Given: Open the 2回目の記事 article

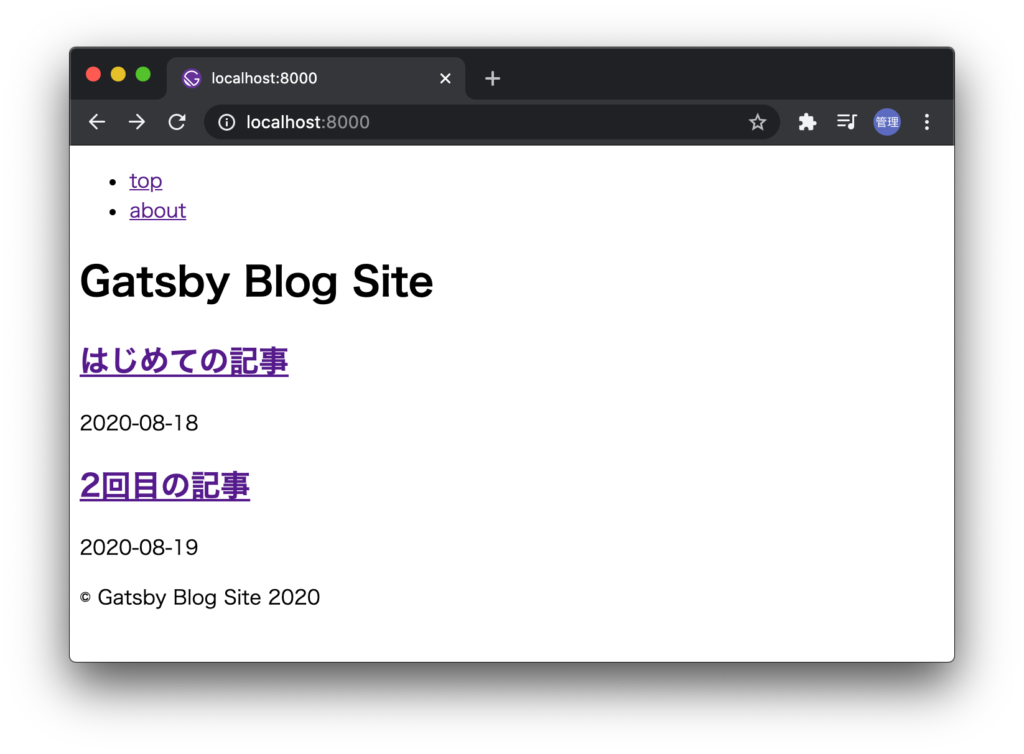Looking at the screenshot, I should click(164, 486).
